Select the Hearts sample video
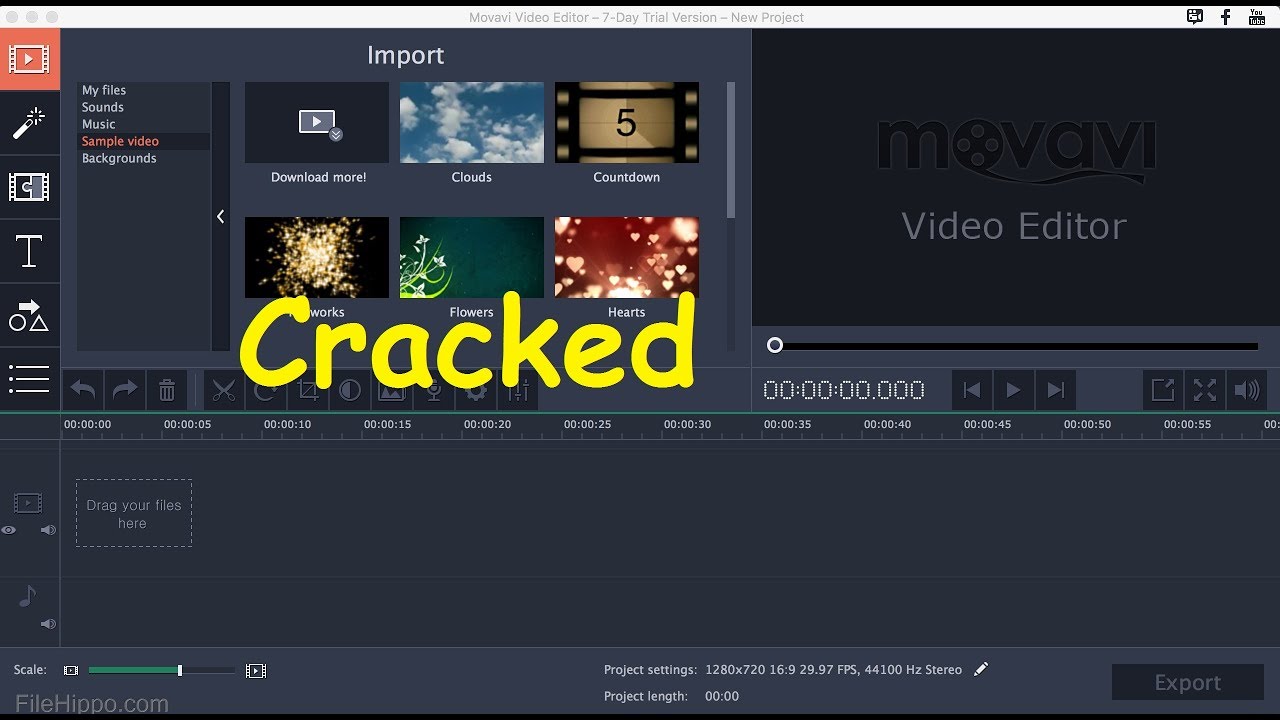 627,258
